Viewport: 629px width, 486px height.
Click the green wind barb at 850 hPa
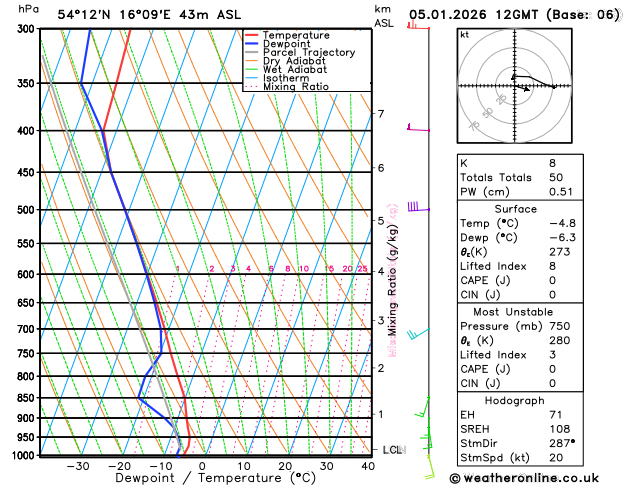pos(422,407)
